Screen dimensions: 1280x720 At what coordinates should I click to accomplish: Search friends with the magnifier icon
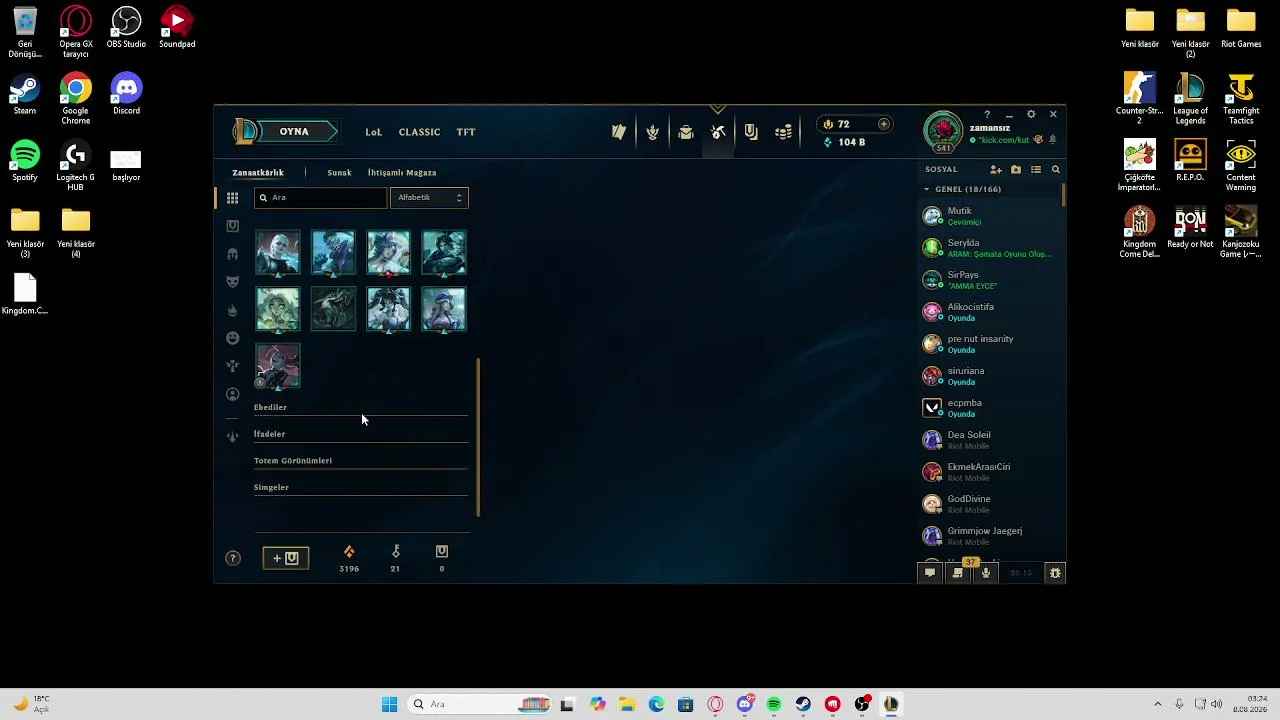1055,170
